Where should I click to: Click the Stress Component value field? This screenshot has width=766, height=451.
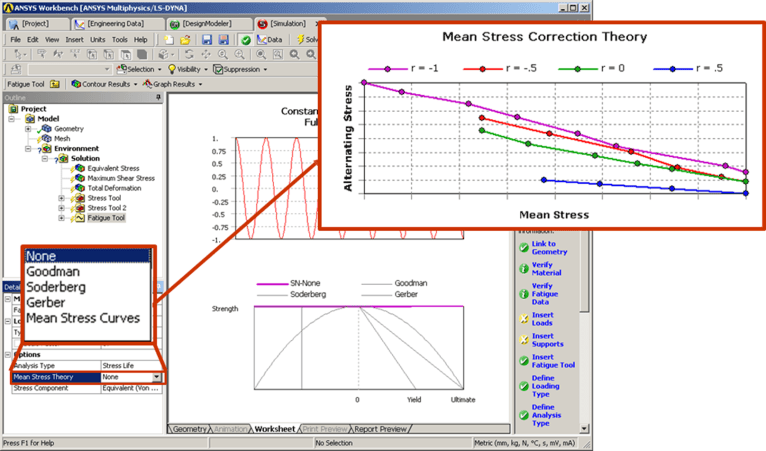pos(131,388)
